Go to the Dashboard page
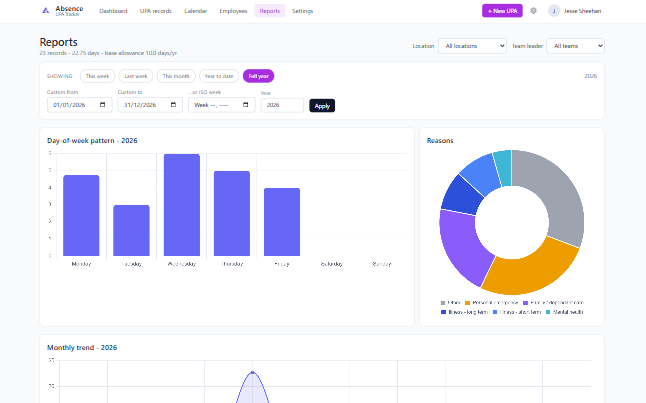646x403 pixels. click(x=113, y=11)
